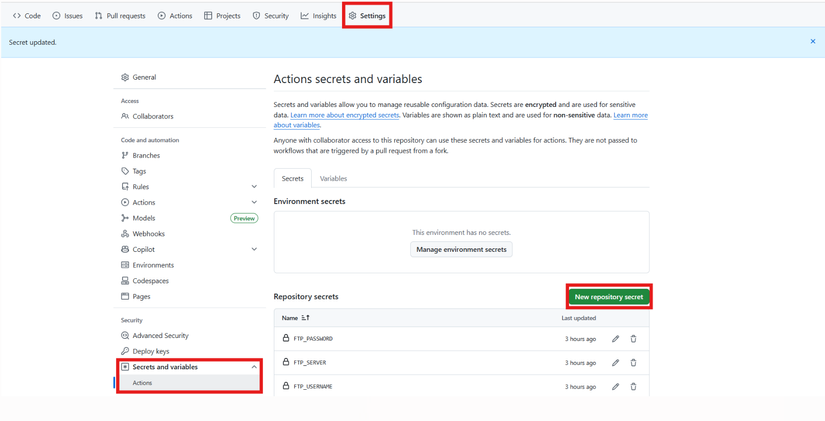Expand the Actions sidebar section

point(254,202)
